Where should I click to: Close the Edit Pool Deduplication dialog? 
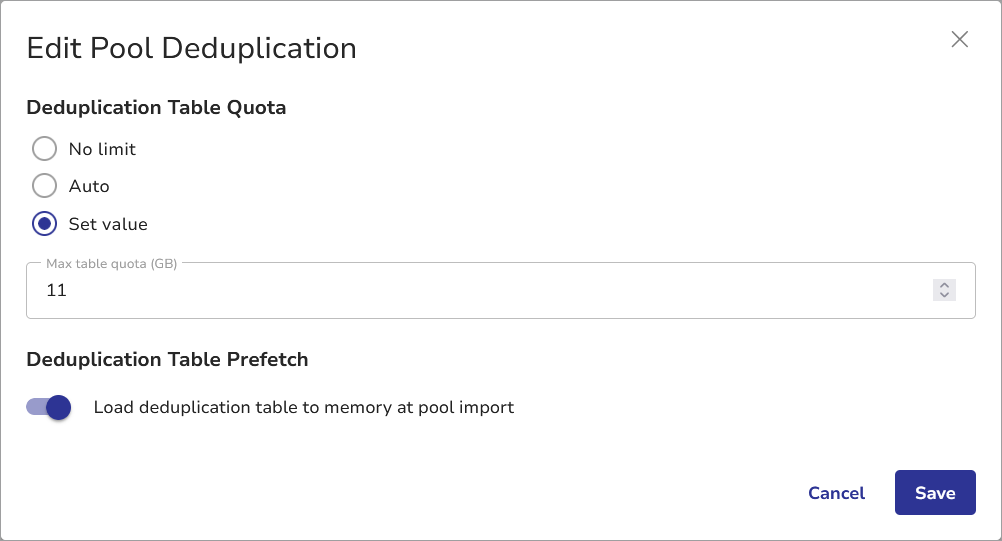tap(959, 40)
